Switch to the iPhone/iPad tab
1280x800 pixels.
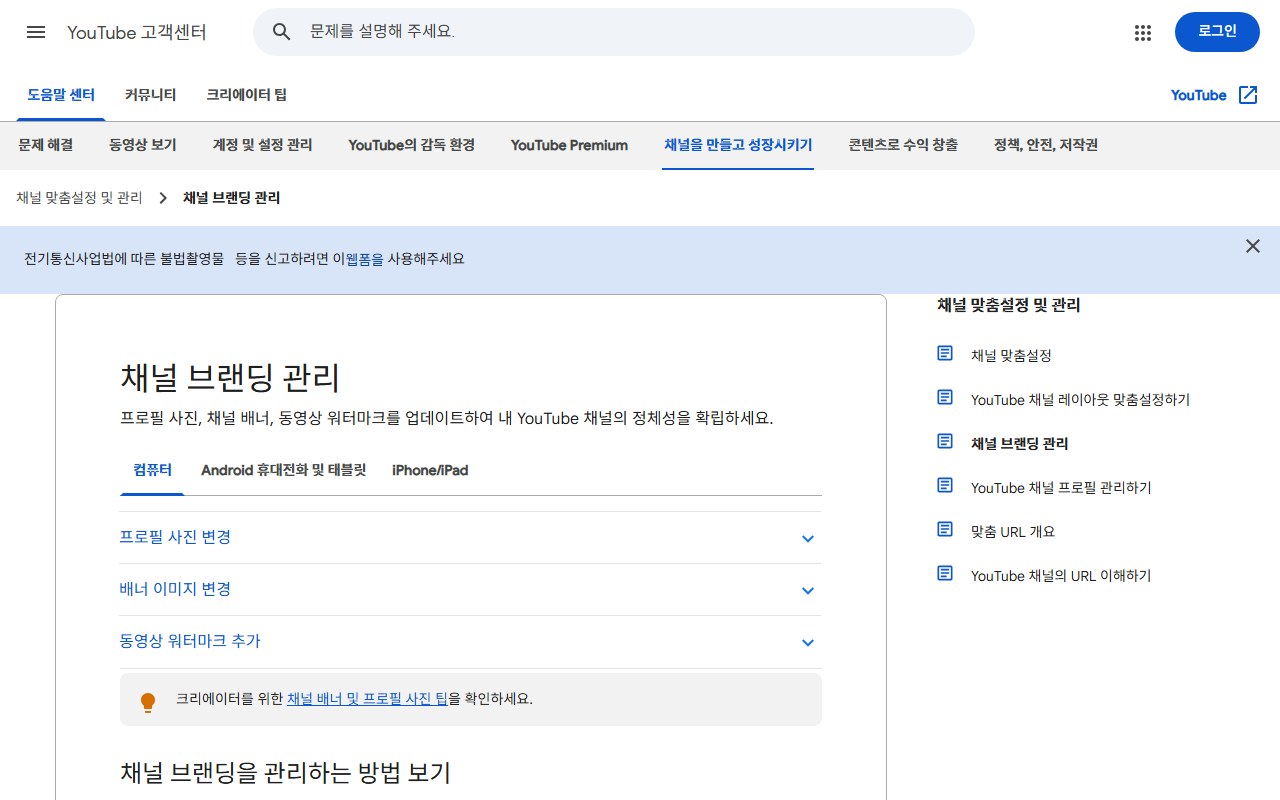click(x=430, y=470)
